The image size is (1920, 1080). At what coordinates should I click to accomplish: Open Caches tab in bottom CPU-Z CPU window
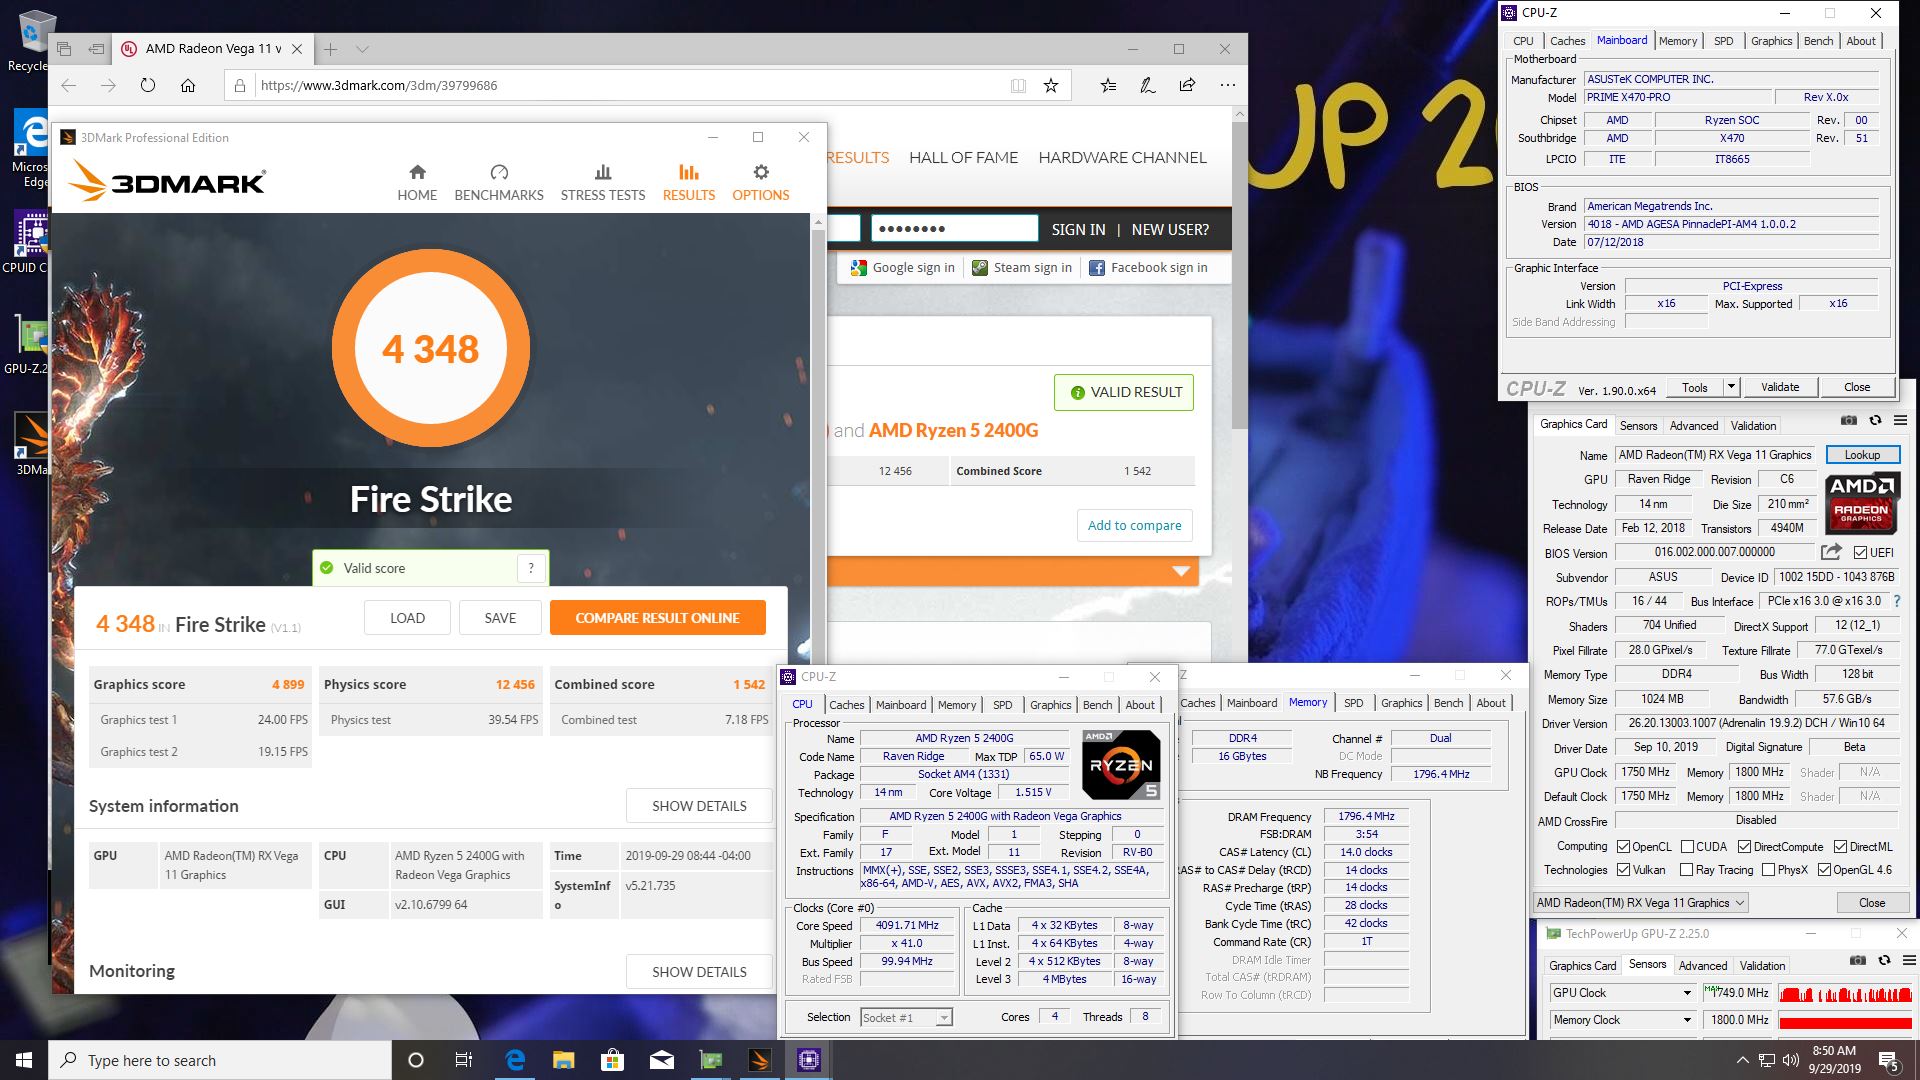(846, 705)
